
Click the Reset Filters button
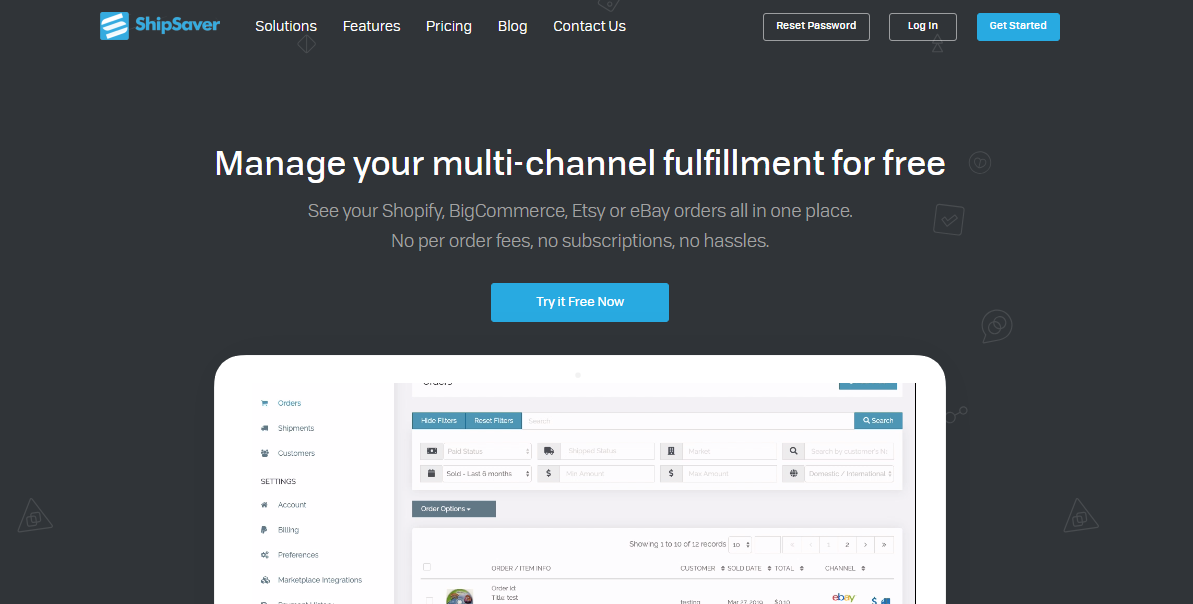point(494,421)
